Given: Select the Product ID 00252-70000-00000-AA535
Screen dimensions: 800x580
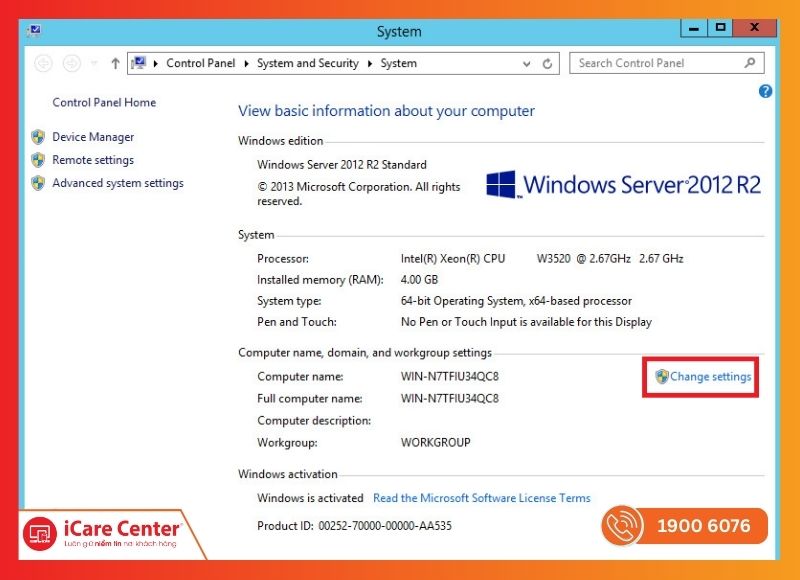Looking at the screenshot, I should tap(385, 526).
